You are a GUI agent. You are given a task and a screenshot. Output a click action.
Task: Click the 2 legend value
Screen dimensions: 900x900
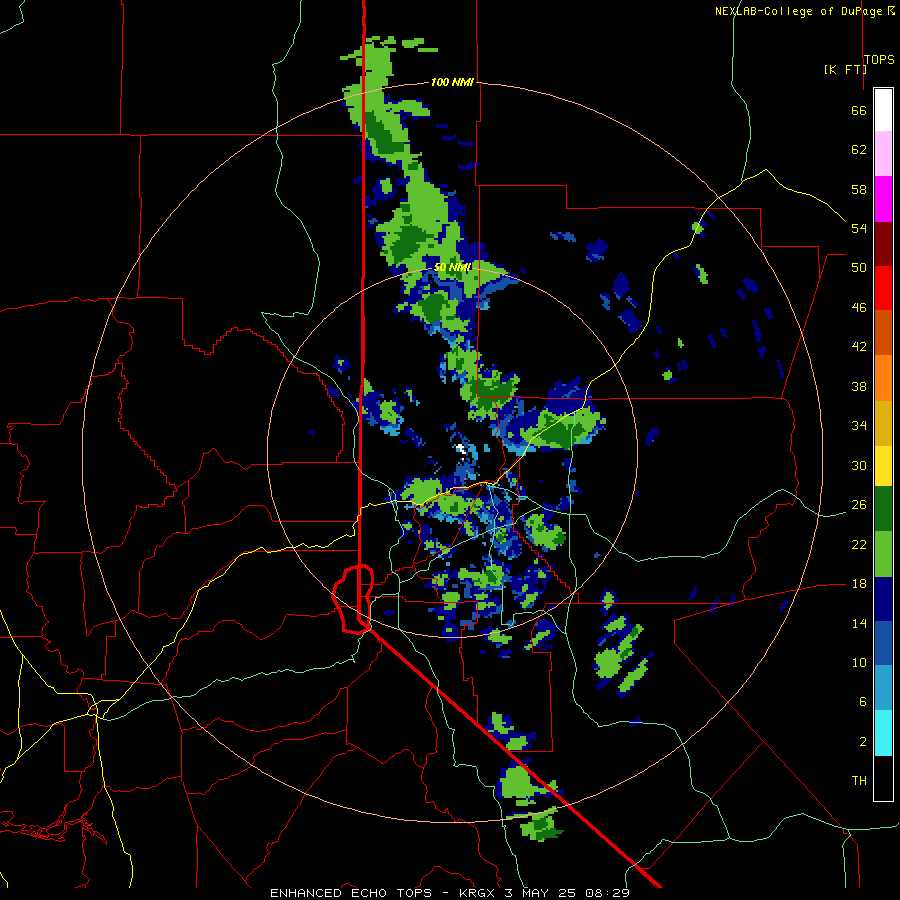pos(863,742)
